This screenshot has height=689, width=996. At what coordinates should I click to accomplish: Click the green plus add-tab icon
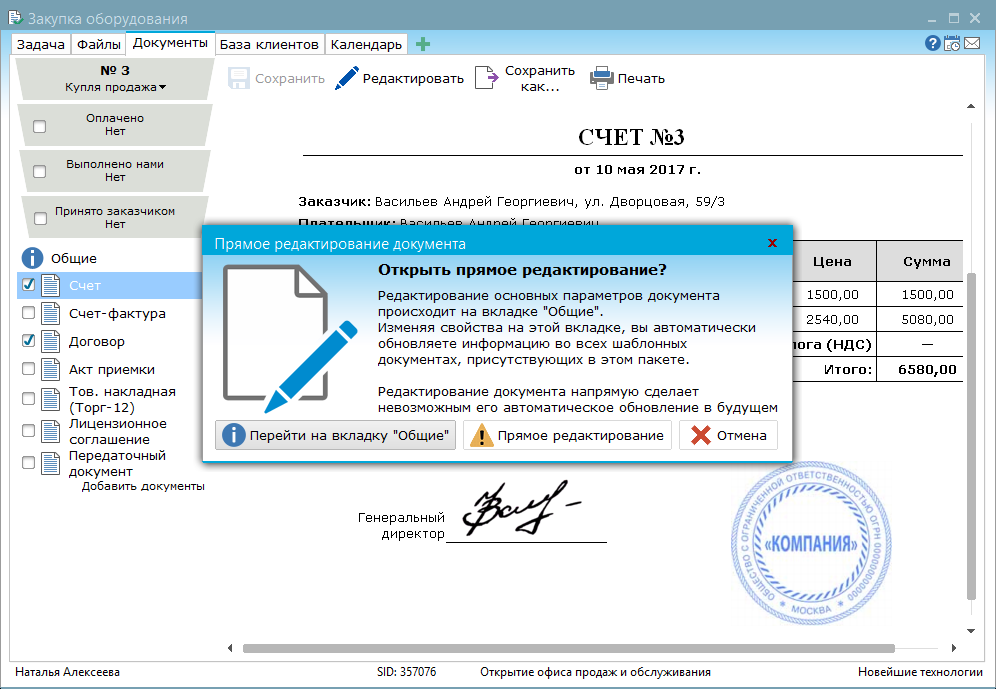(423, 44)
